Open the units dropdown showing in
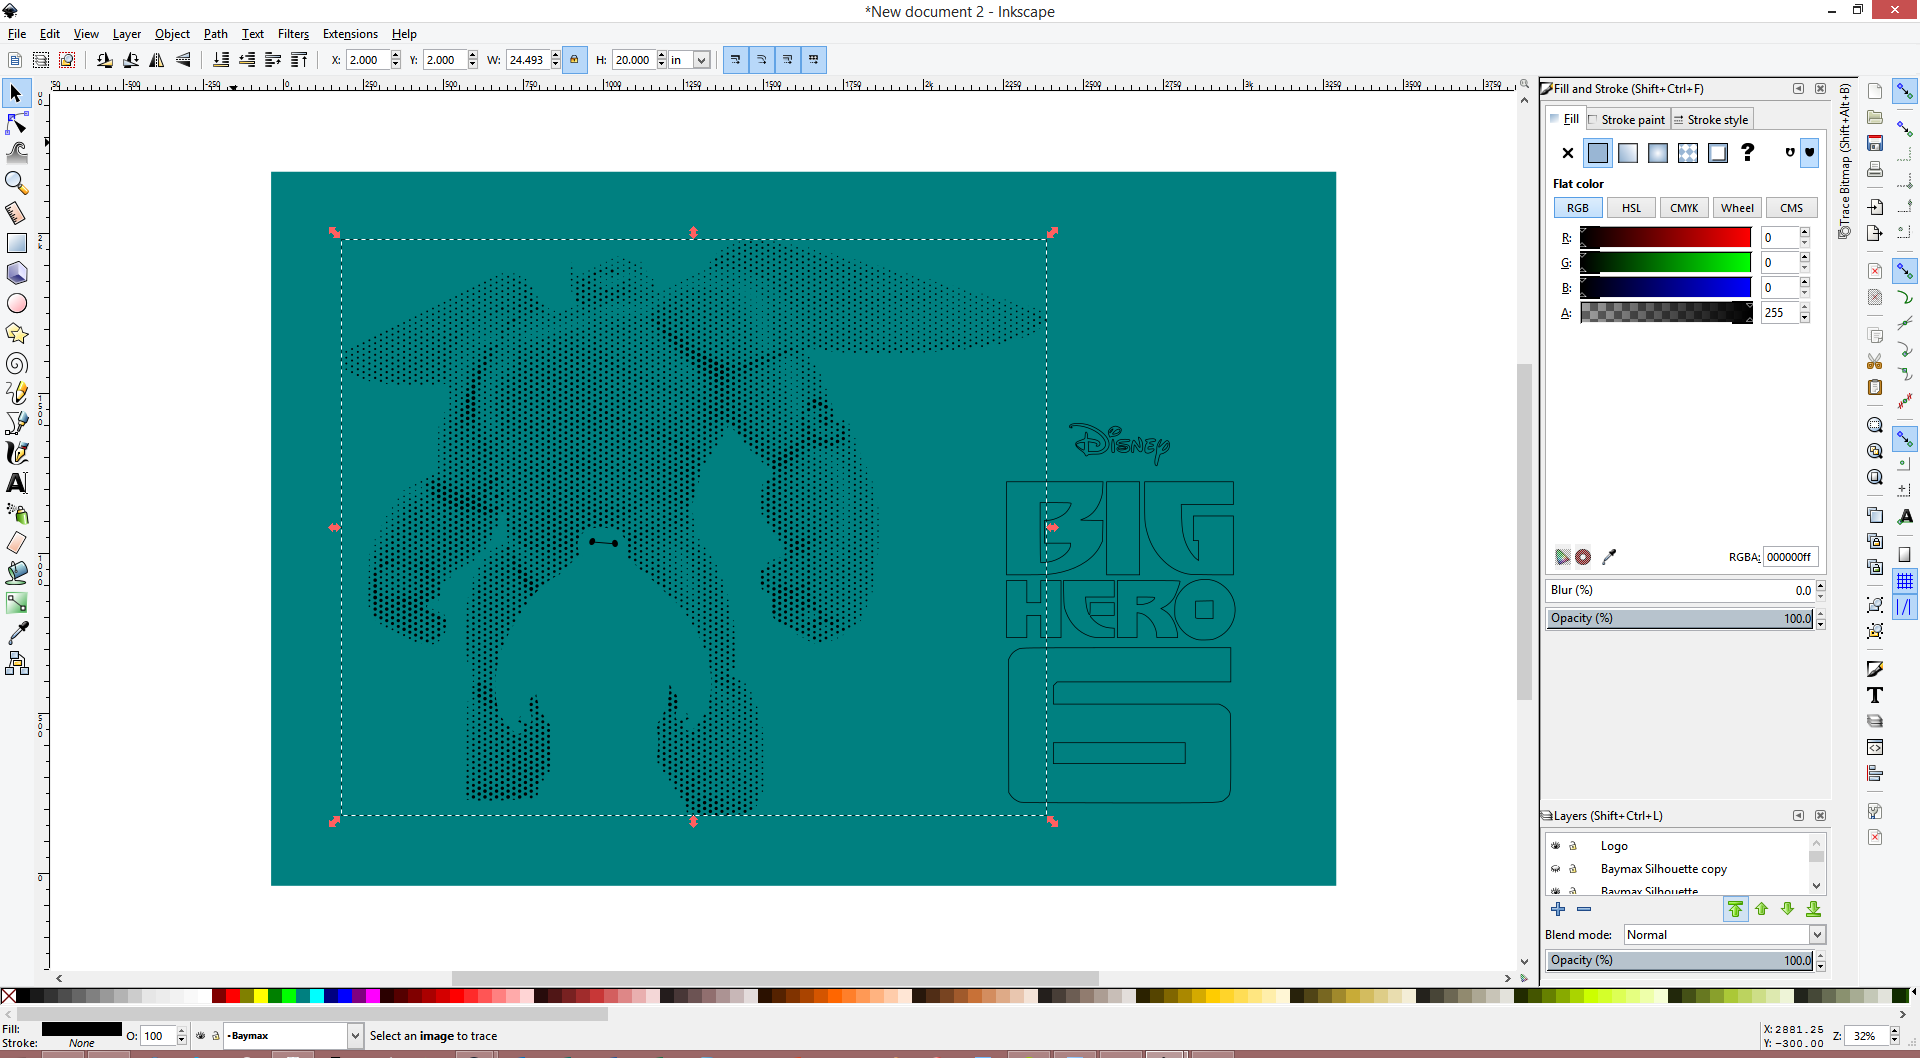This screenshot has height=1058, width=1920. pos(701,60)
